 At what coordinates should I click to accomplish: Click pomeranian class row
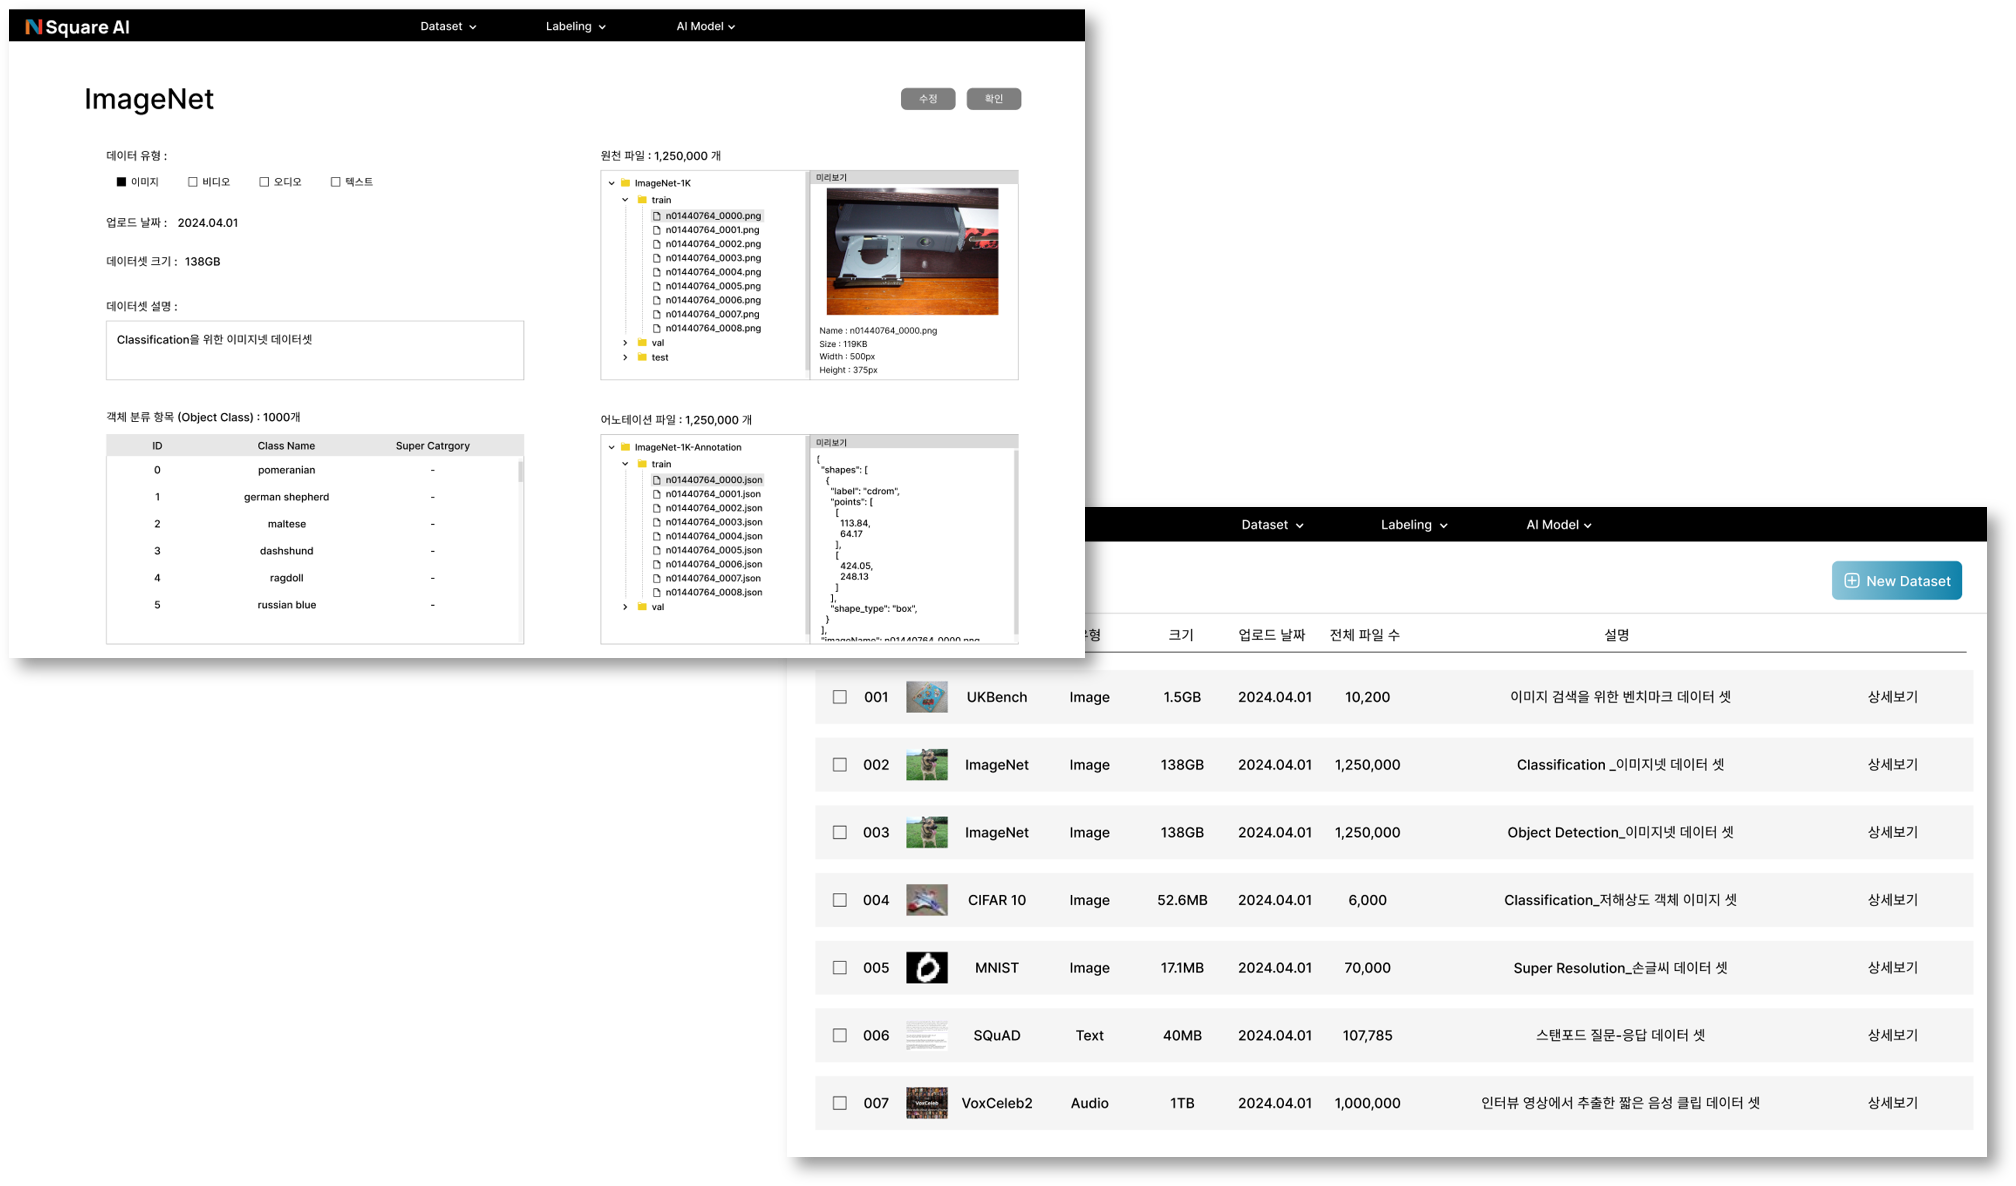click(314, 470)
